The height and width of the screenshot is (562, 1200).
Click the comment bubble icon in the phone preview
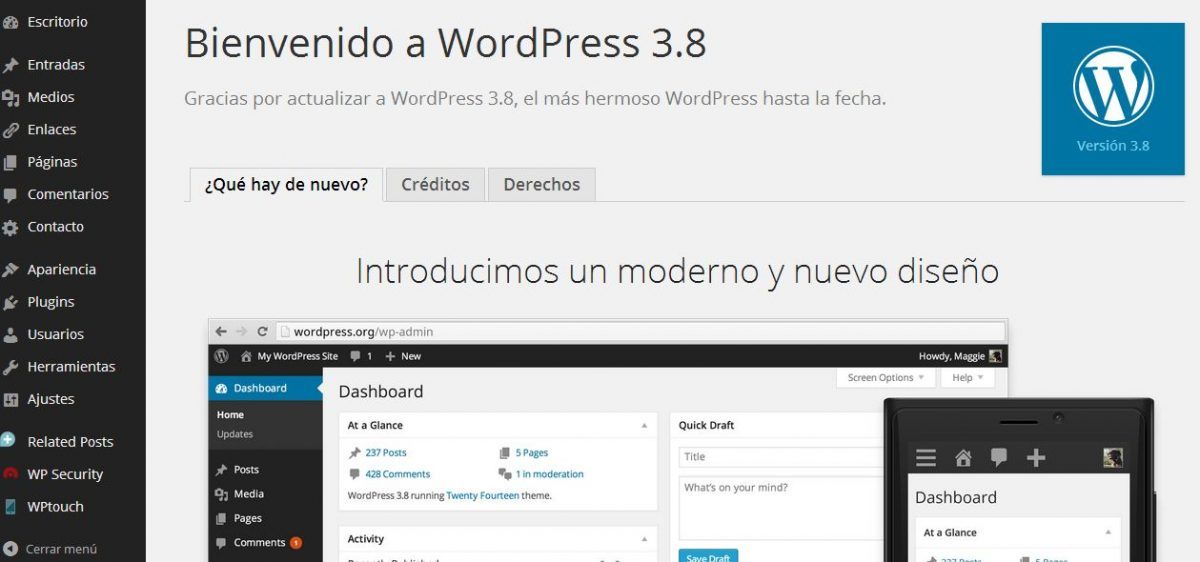tap(999, 458)
